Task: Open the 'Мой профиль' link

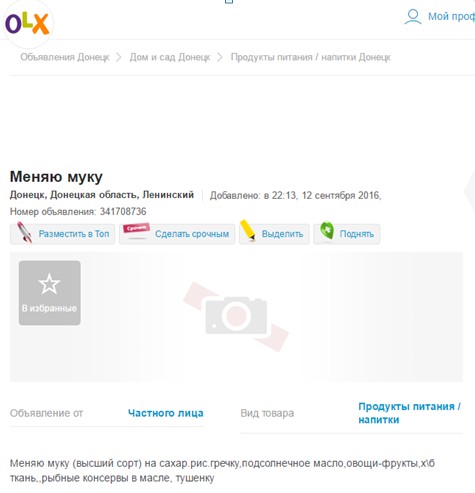Action: (x=451, y=16)
